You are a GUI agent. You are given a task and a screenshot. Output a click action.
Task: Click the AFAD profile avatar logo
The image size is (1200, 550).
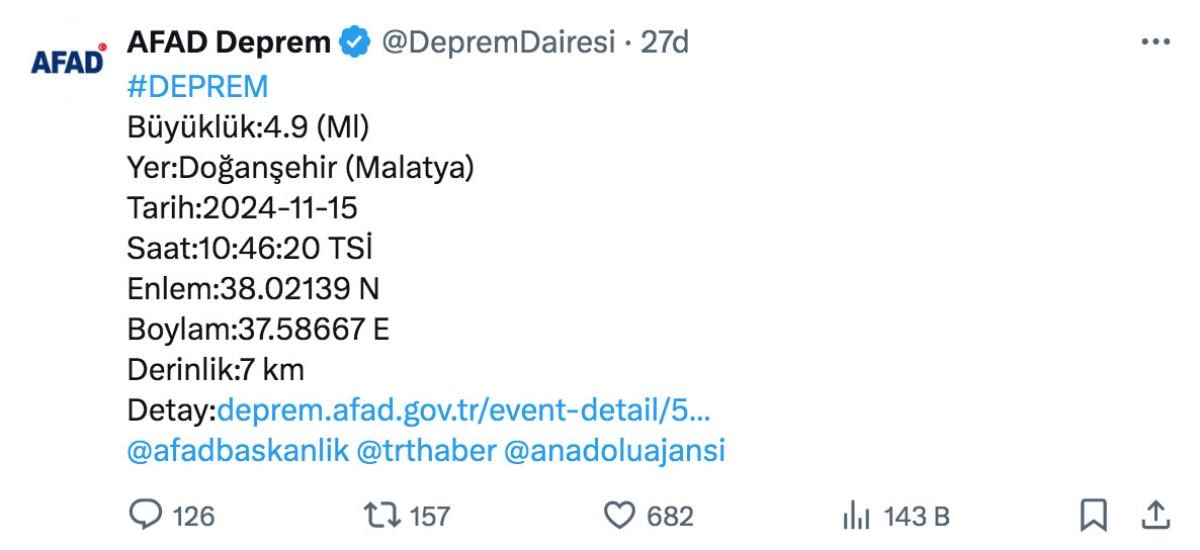click(68, 60)
